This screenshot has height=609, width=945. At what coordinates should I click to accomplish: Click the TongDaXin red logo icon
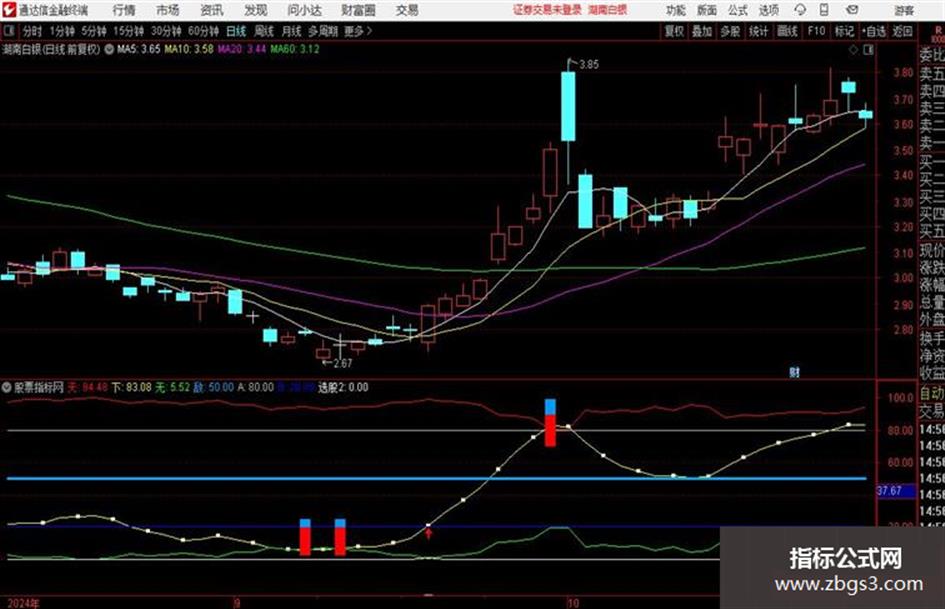[8, 10]
